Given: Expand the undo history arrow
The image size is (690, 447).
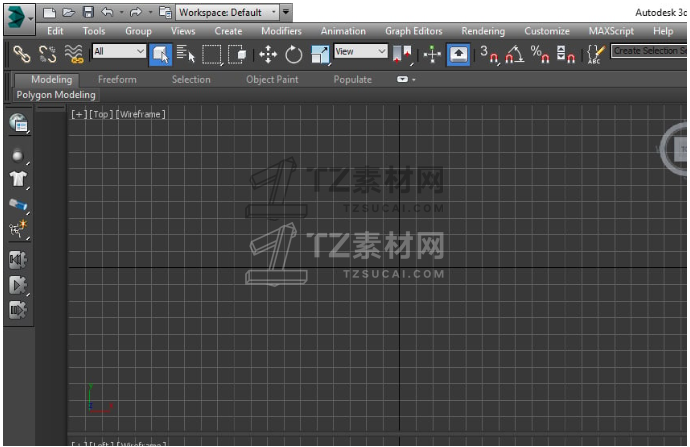Looking at the screenshot, I should click(x=121, y=12).
